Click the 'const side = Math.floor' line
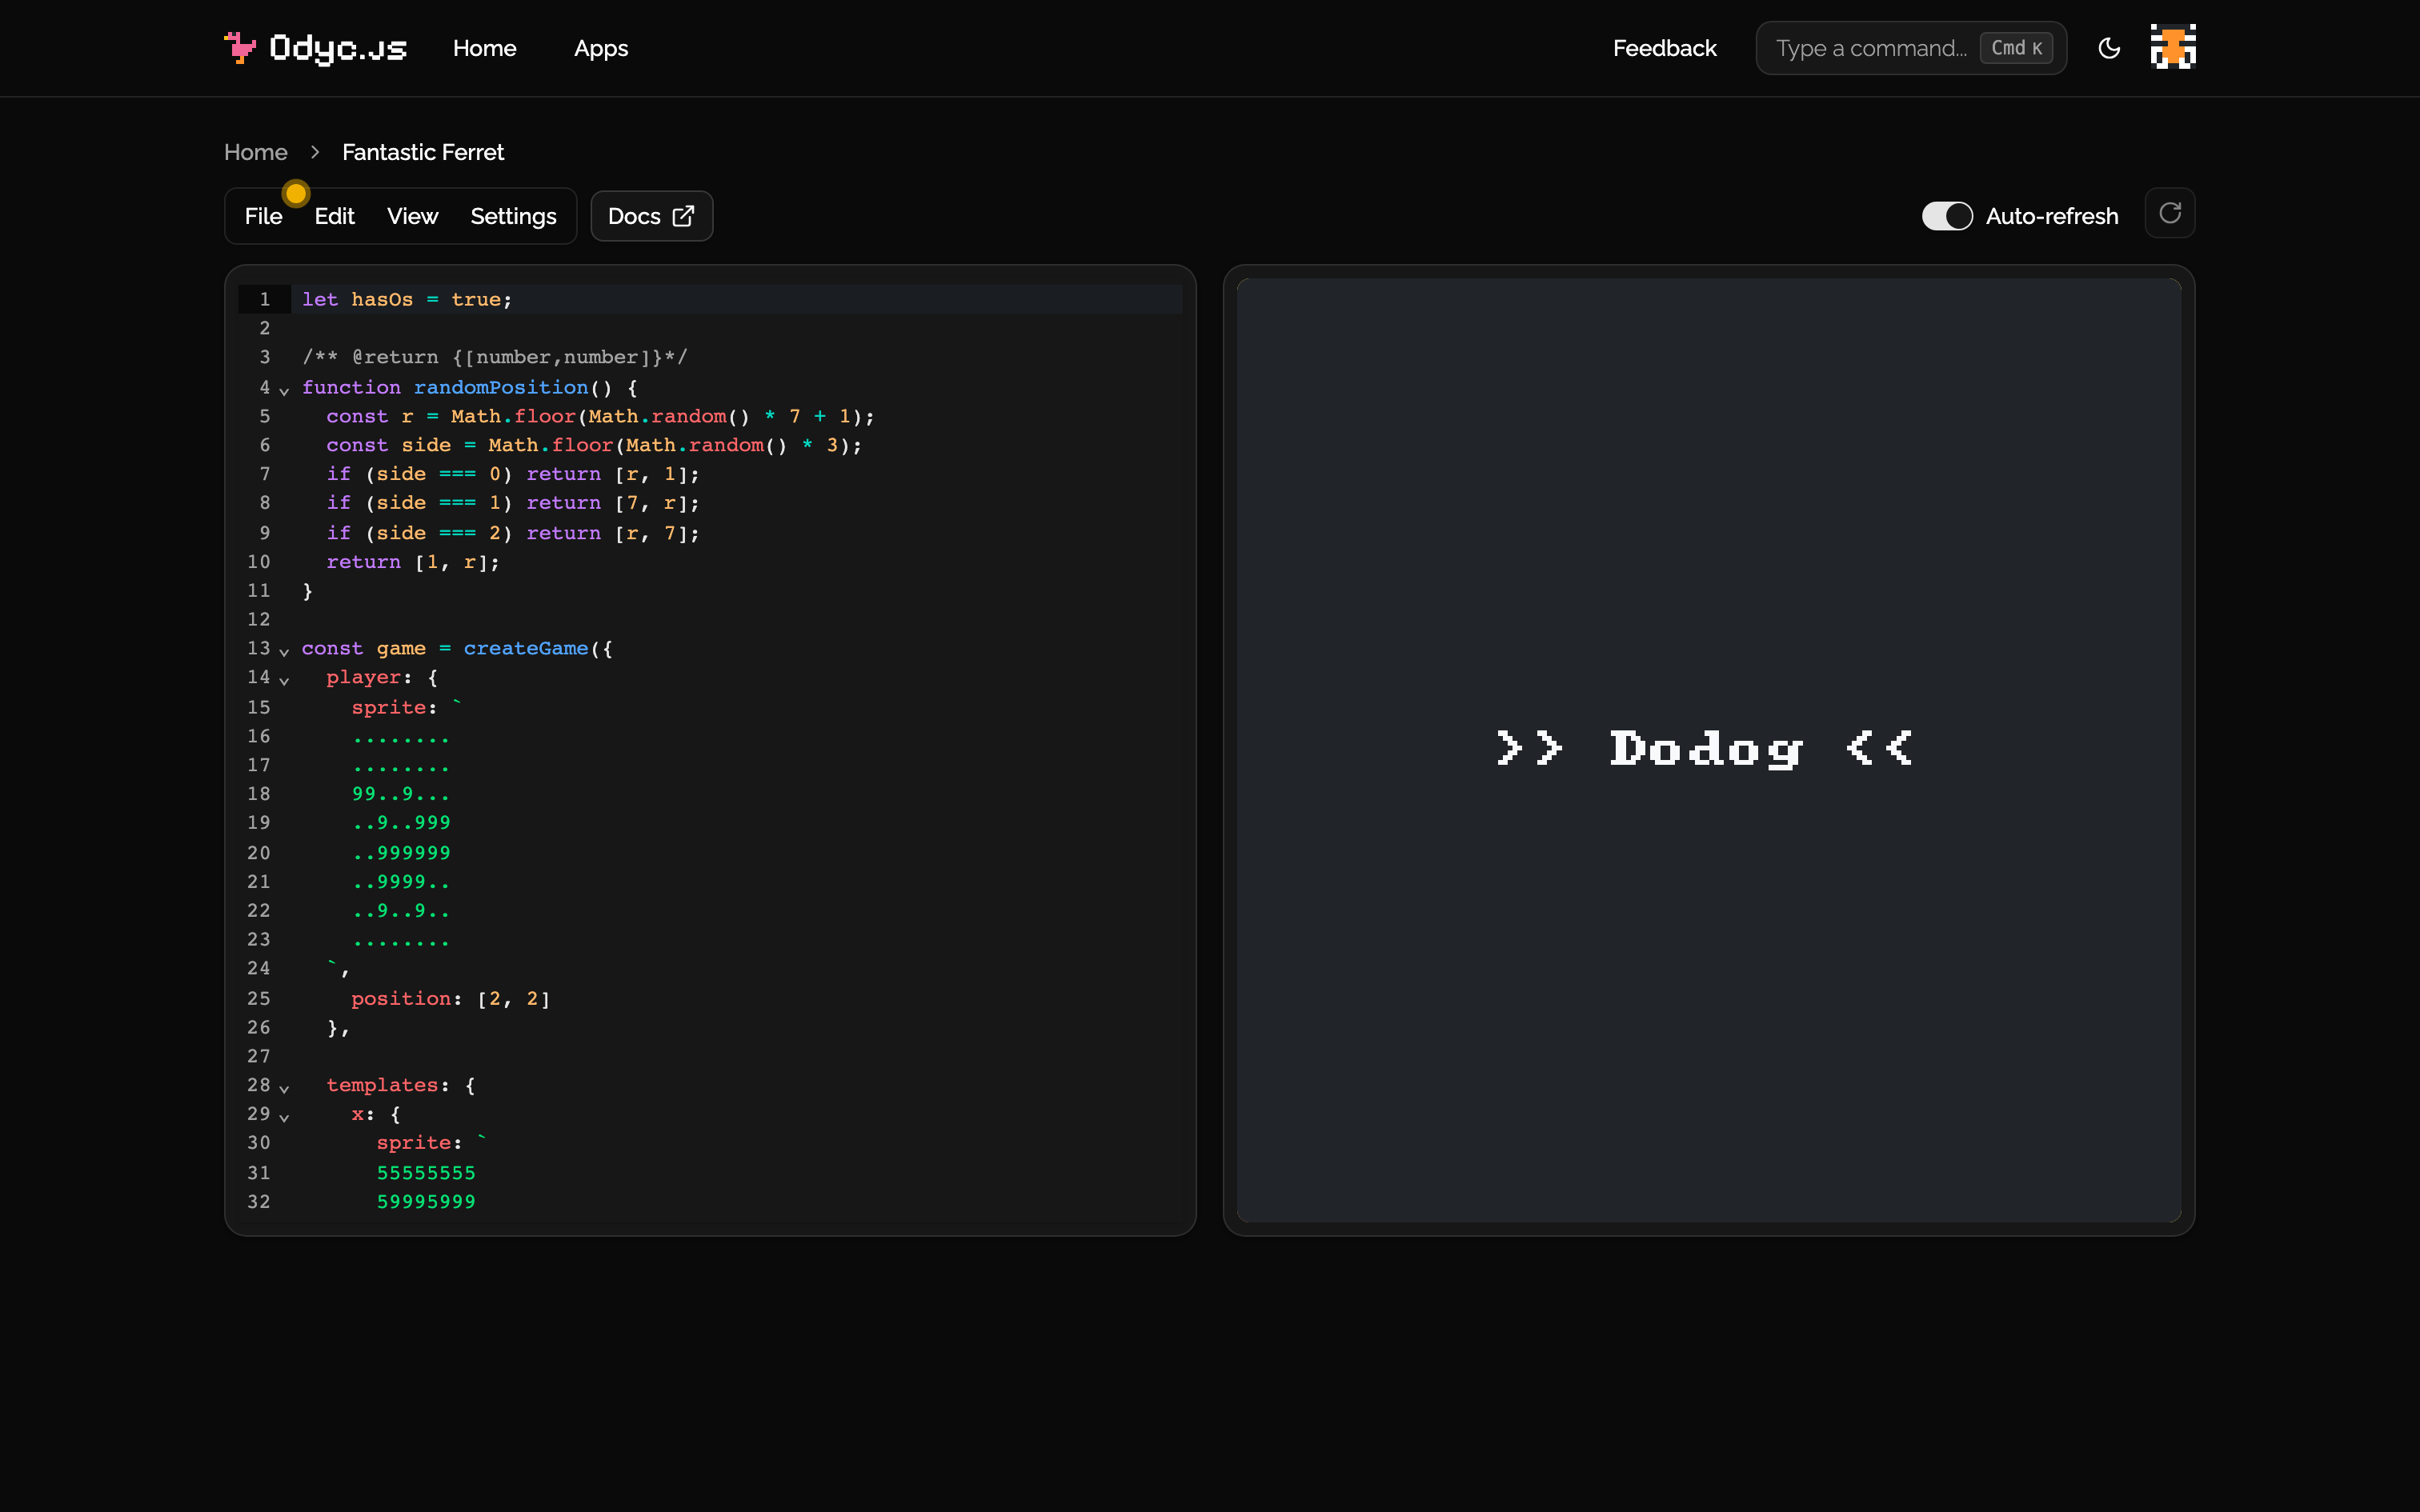Screen dimensions: 2420x1512 594,445
